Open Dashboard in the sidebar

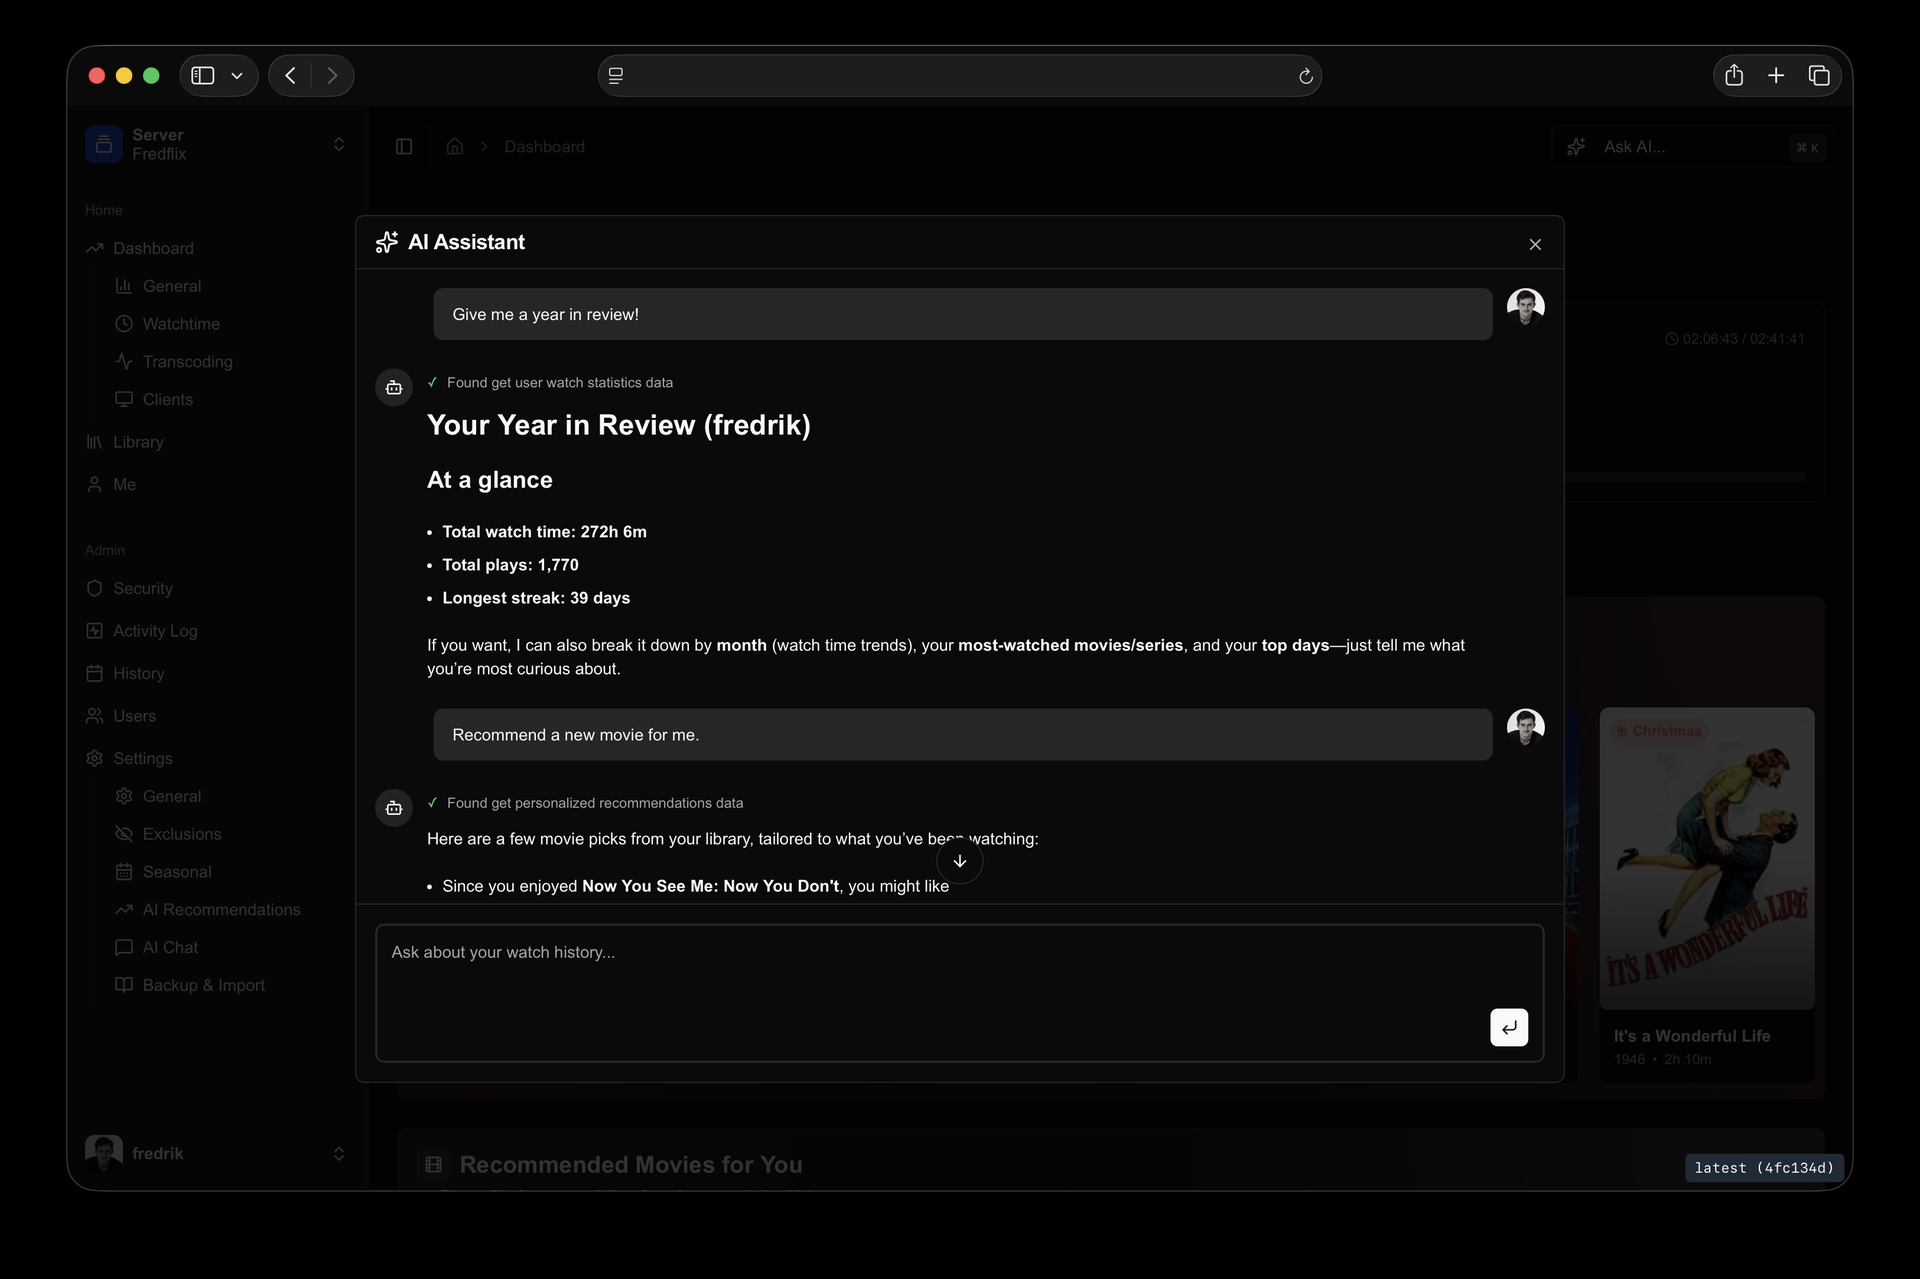(153, 248)
